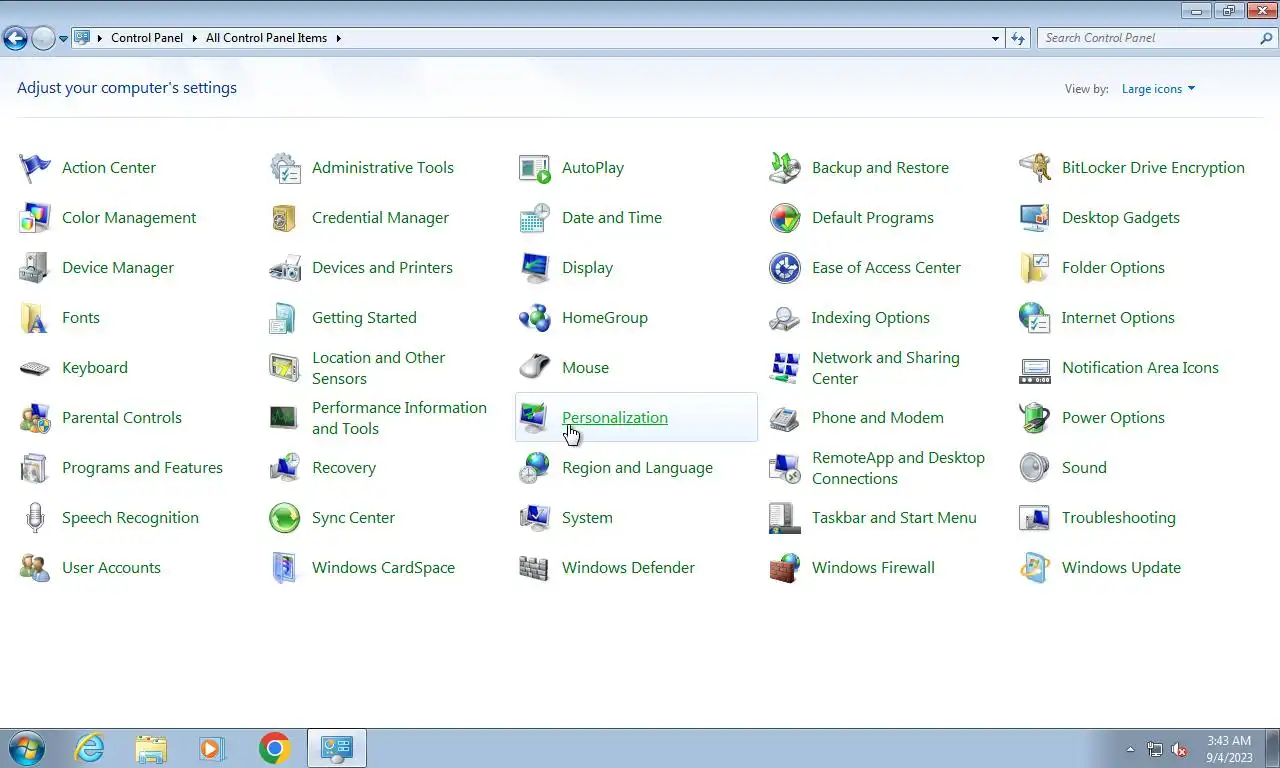Open Backup and Restore icon
Image resolution: width=1280 pixels, height=768 pixels.
tap(785, 168)
